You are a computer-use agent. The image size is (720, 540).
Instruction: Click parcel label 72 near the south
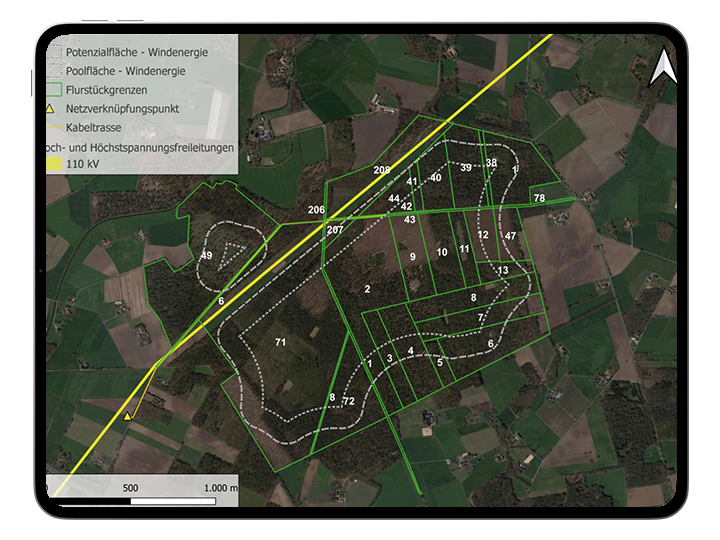click(x=349, y=401)
